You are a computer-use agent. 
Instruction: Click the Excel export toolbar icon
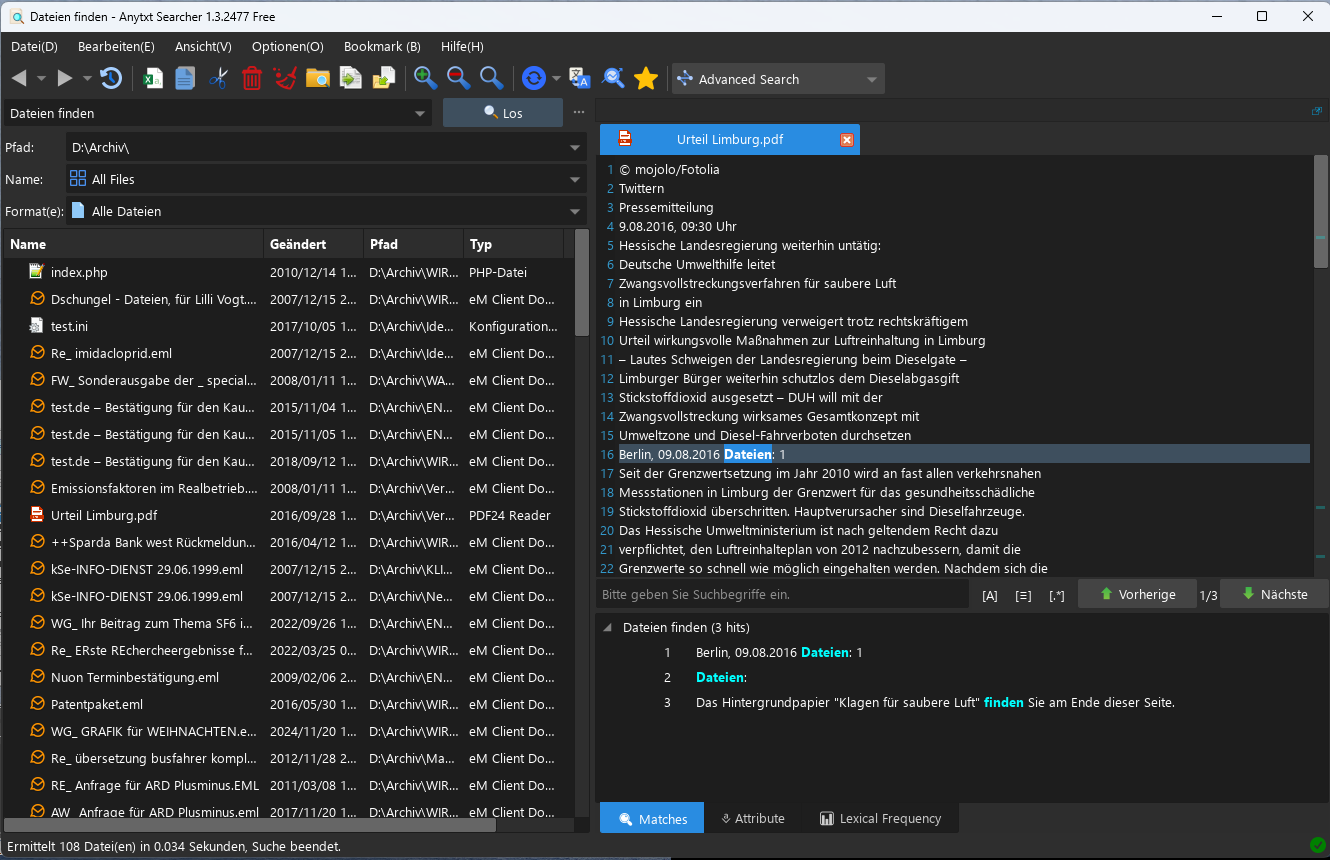pyautogui.click(x=153, y=79)
